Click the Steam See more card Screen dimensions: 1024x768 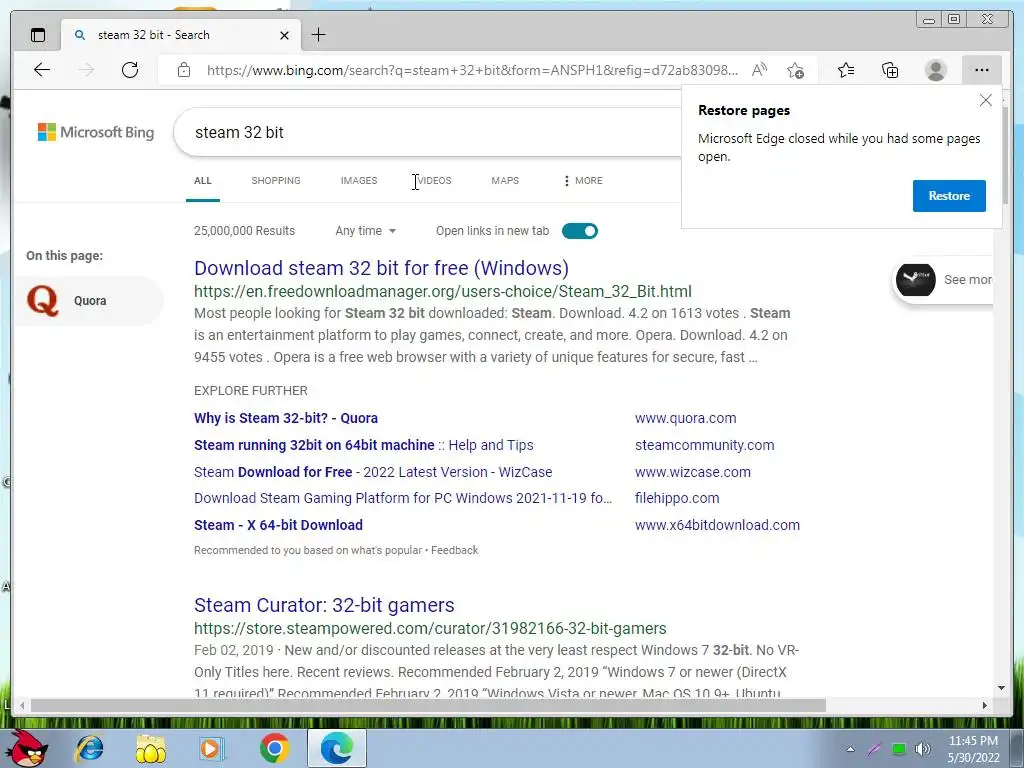tap(943, 280)
